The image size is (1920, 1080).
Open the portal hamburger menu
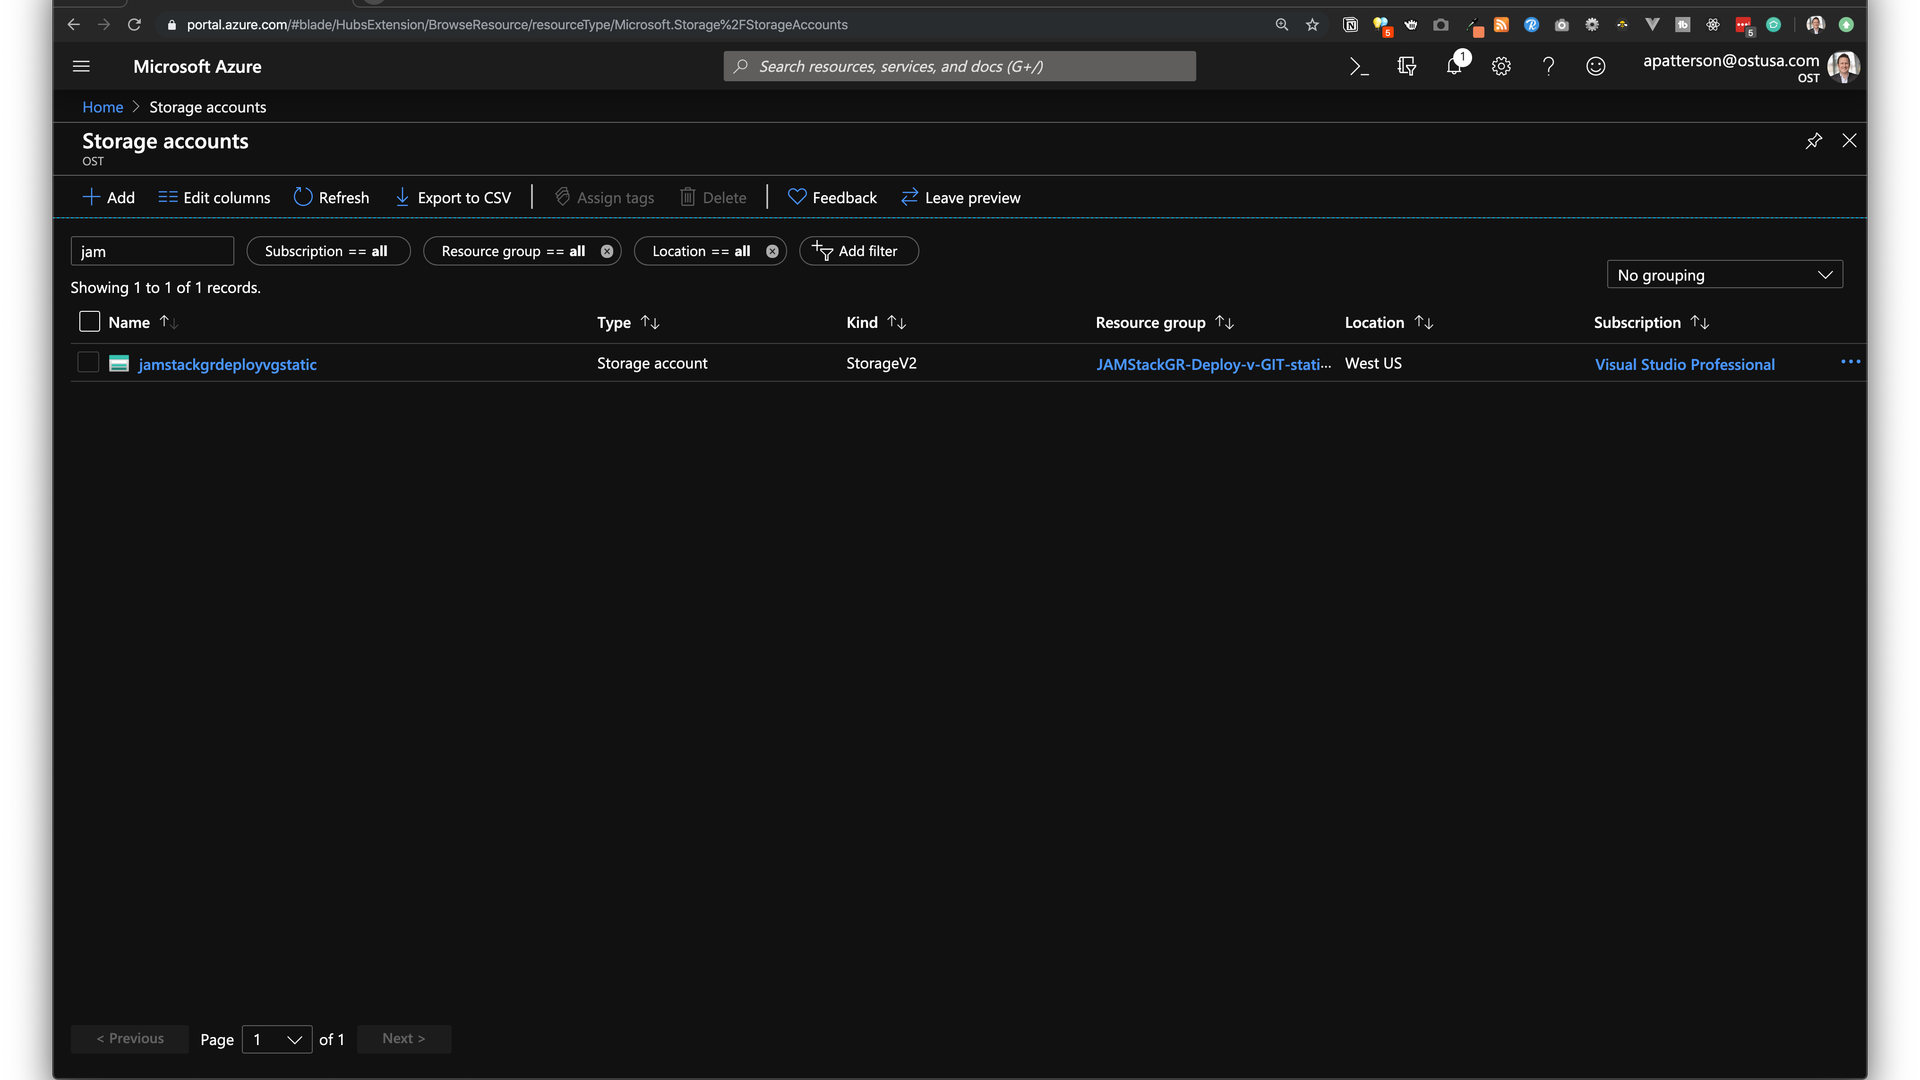81,67
